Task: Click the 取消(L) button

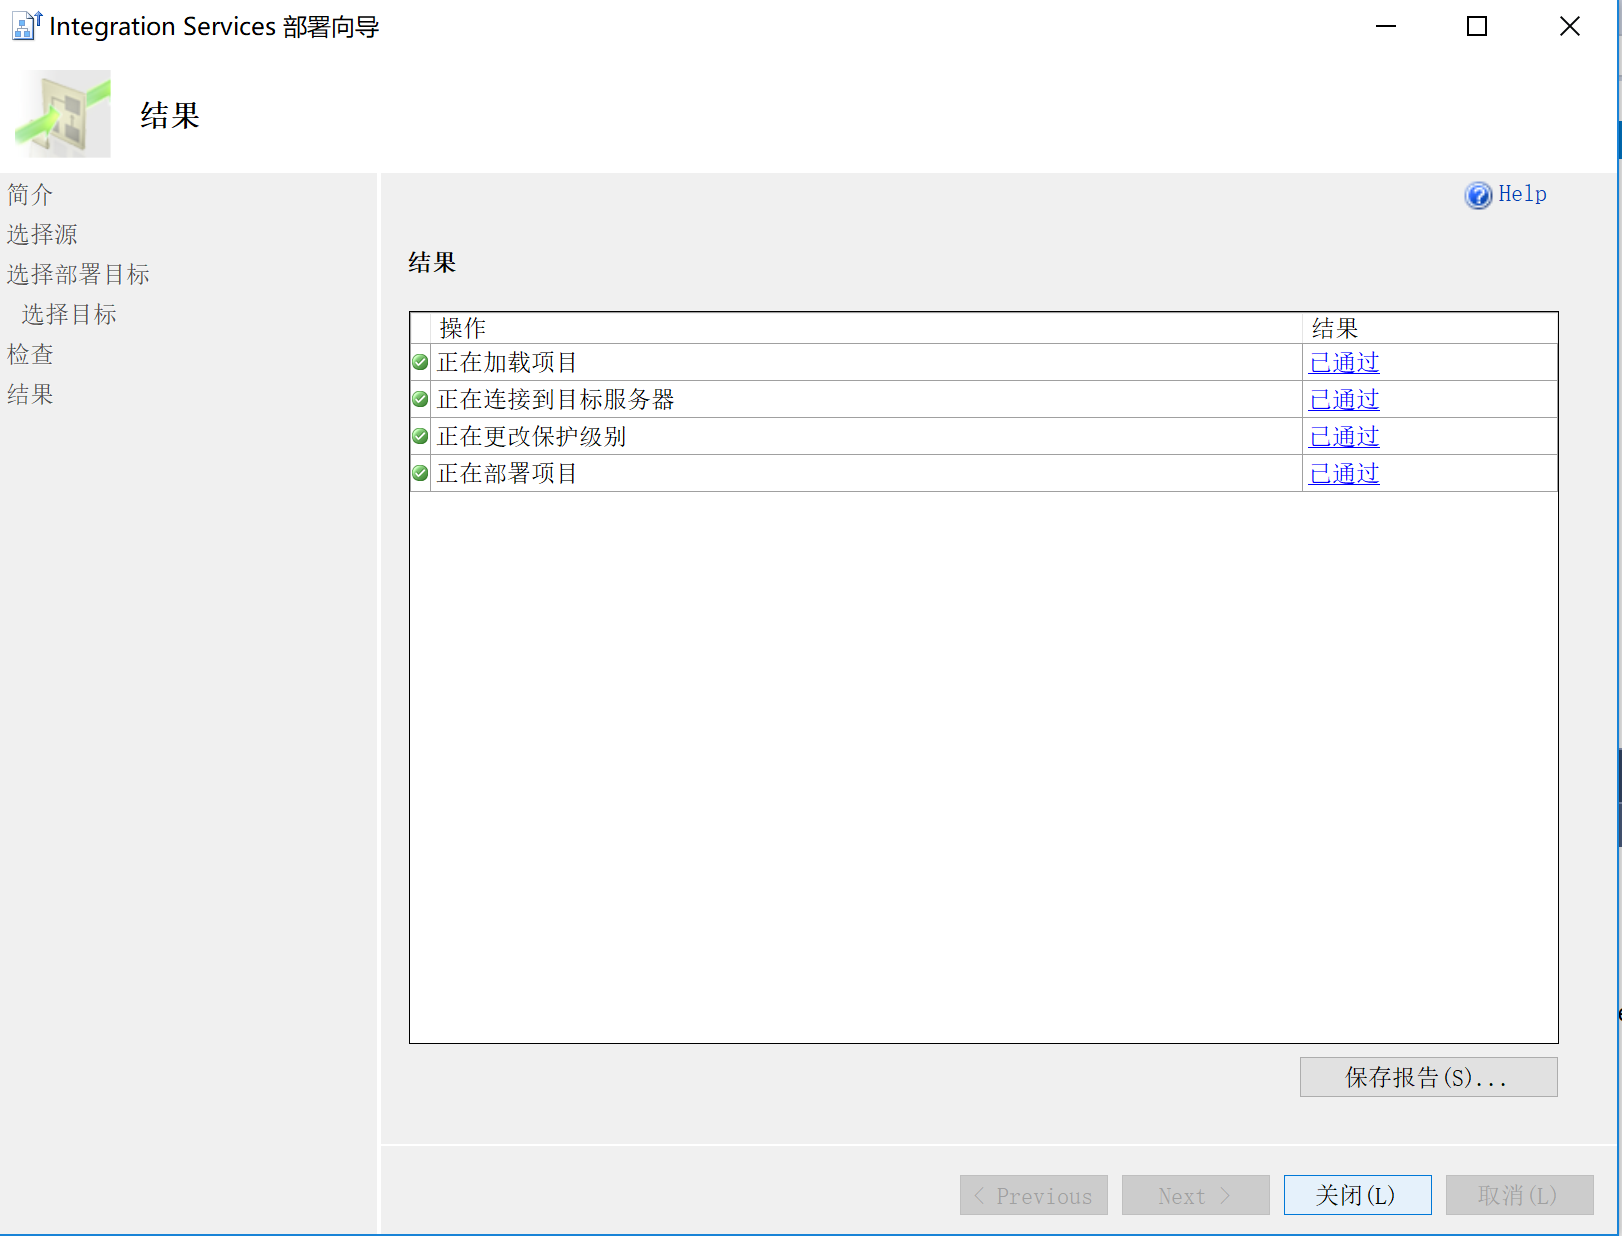Action: [x=1520, y=1195]
